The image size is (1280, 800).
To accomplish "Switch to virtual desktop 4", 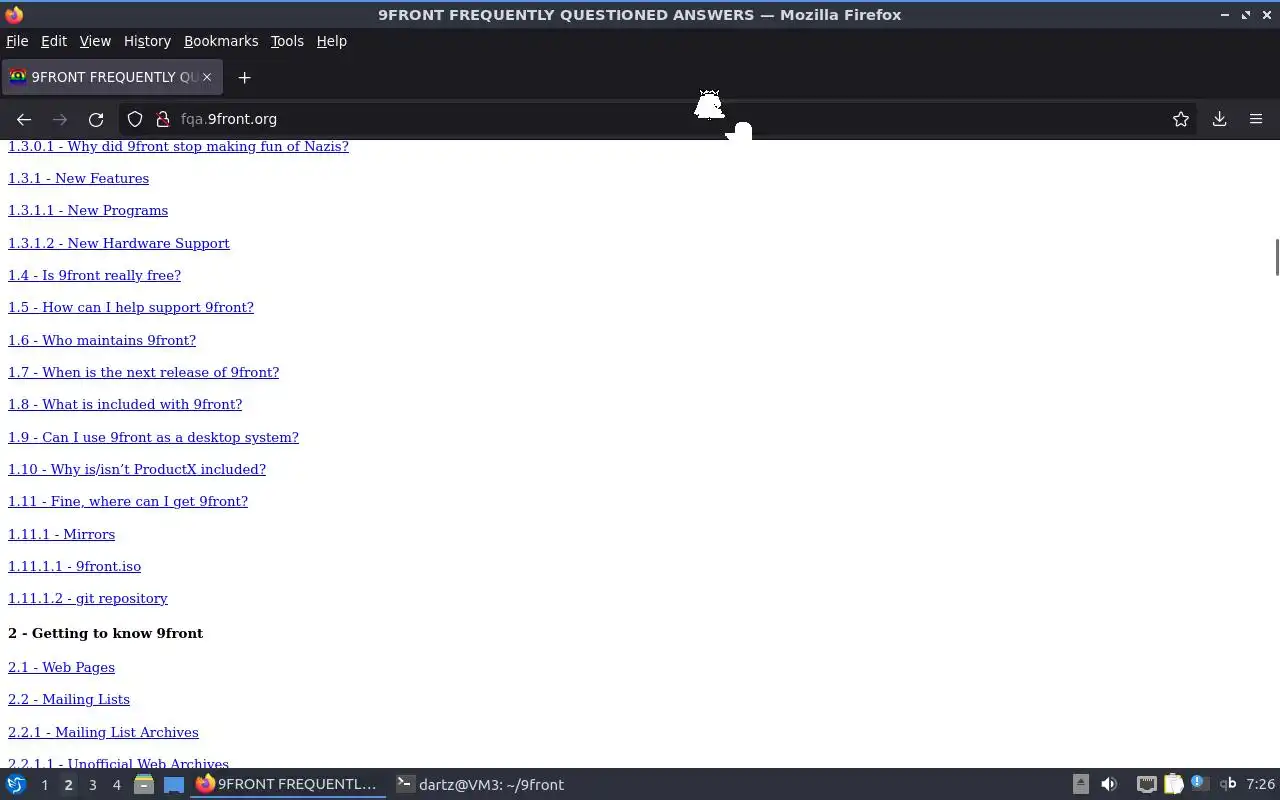I will coord(116,785).
